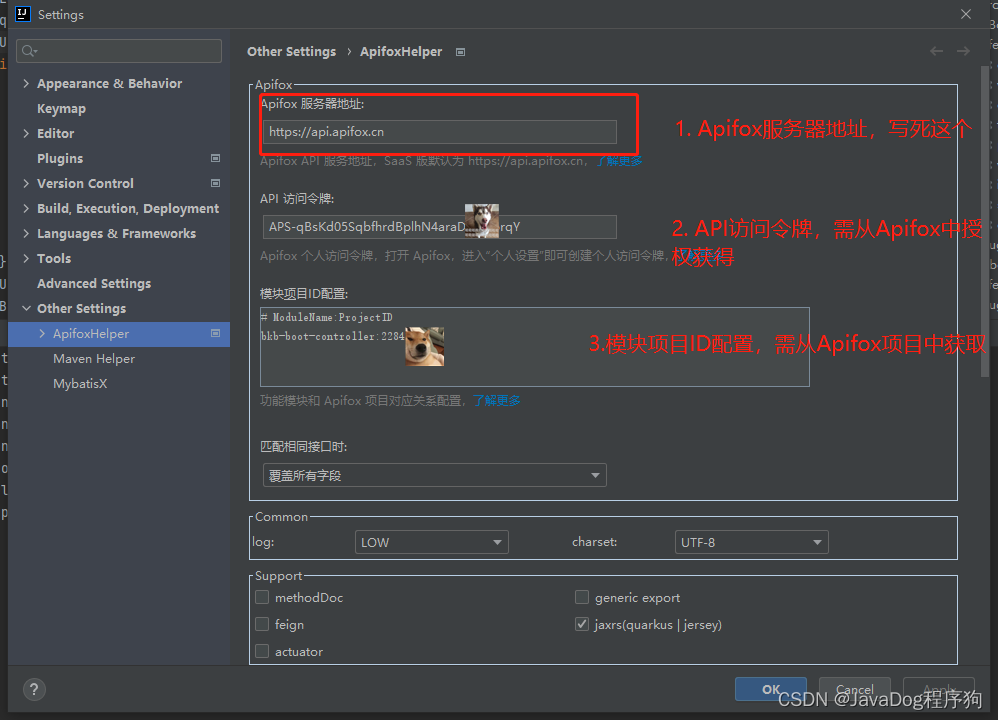Click the Cancel button
Image resolution: width=998 pixels, height=720 pixels.
[x=854, y=689]
